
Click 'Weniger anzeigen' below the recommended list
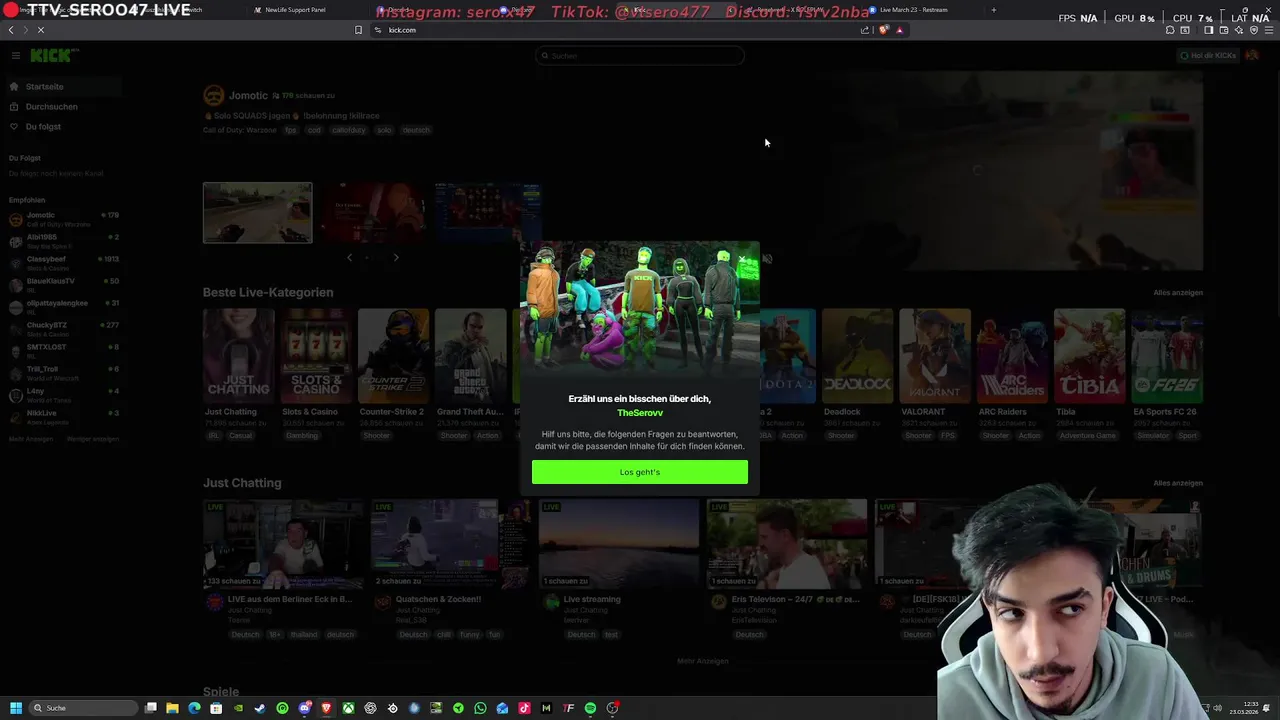click(93, 439)
